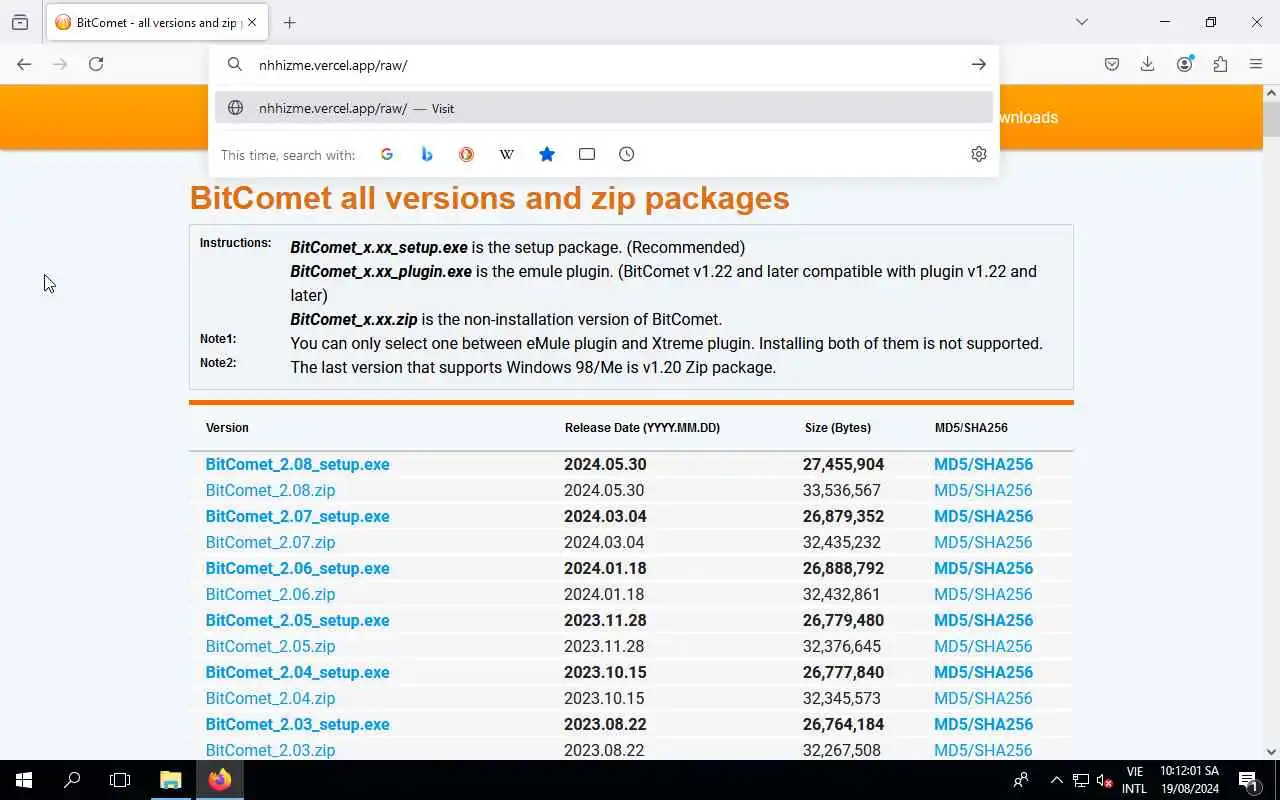Search with DuckDuckGo this time

466,154
